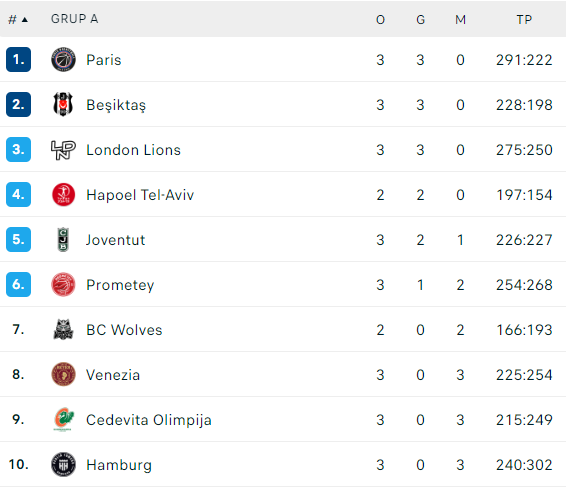Click the G column header
The width and height of the screenshot is (566, 487).
[x=420, y=19]
